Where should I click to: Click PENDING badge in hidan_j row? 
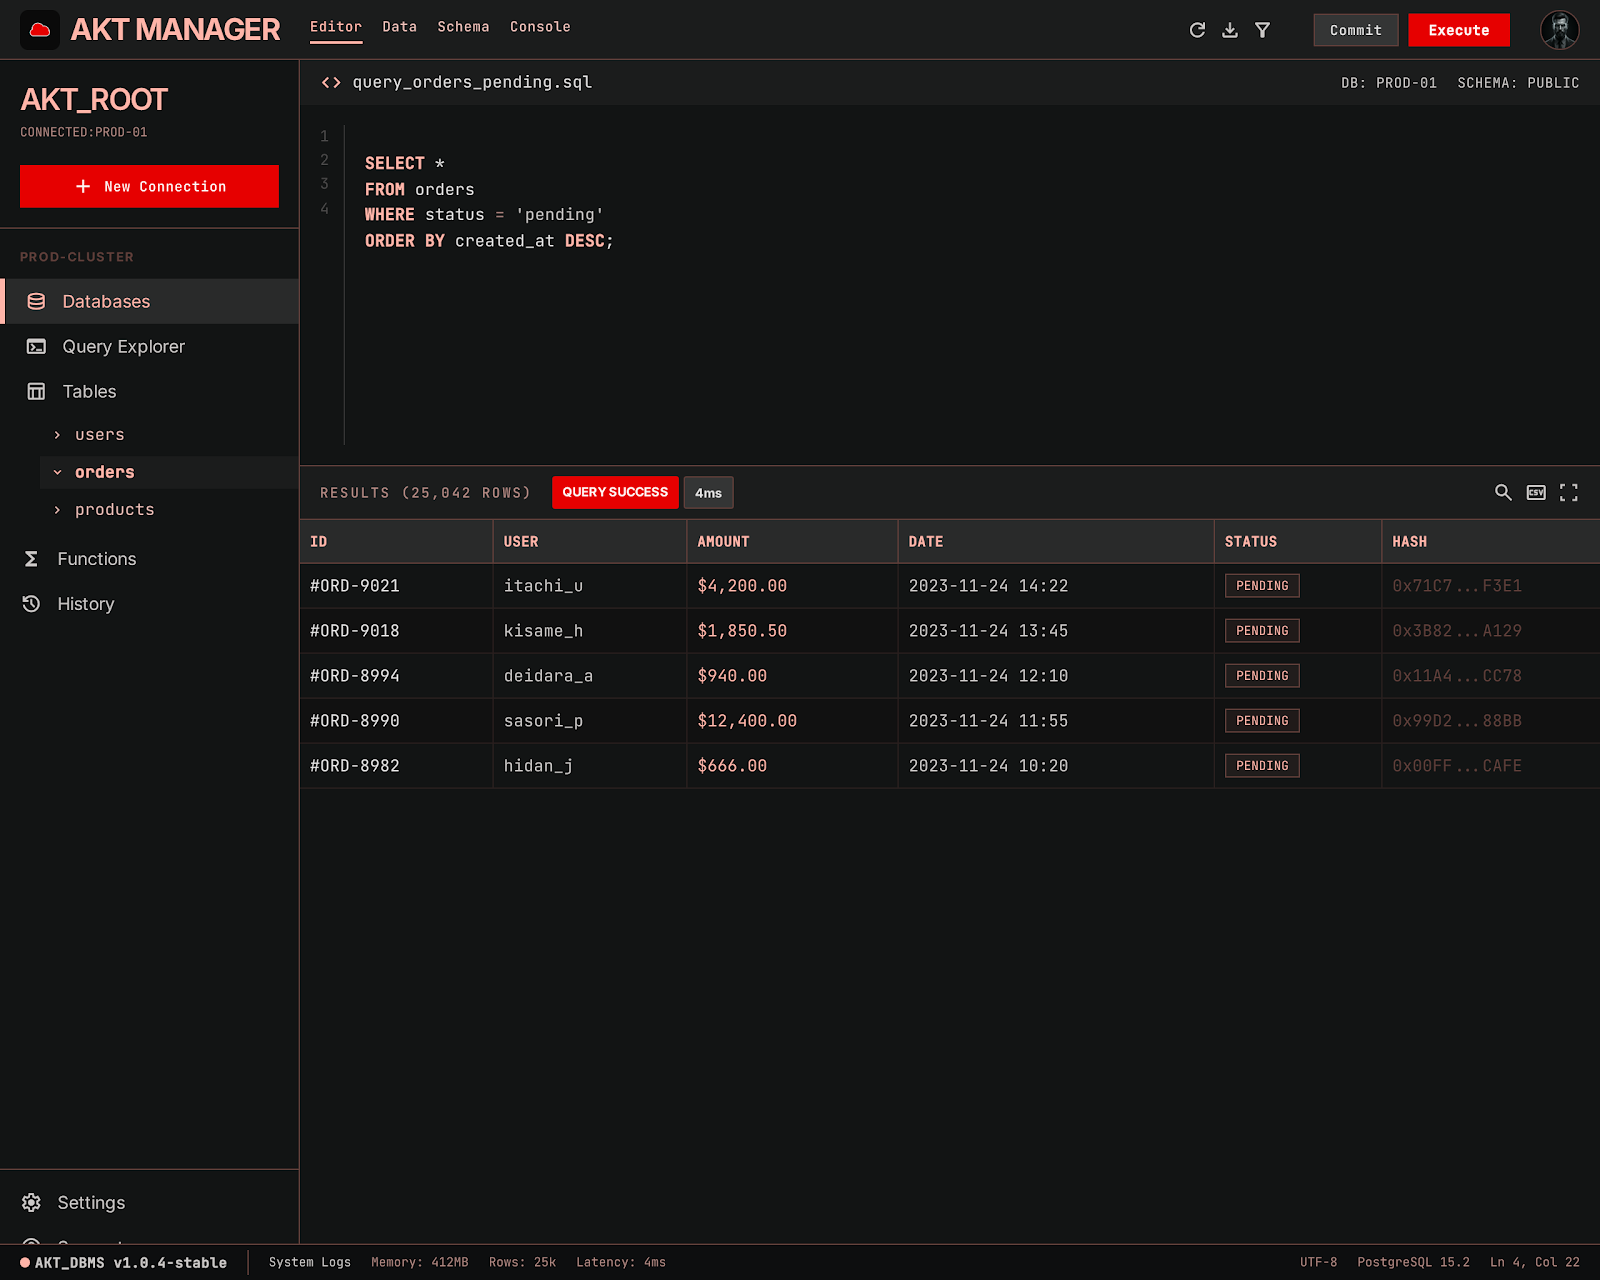(x=1262, y=766)
